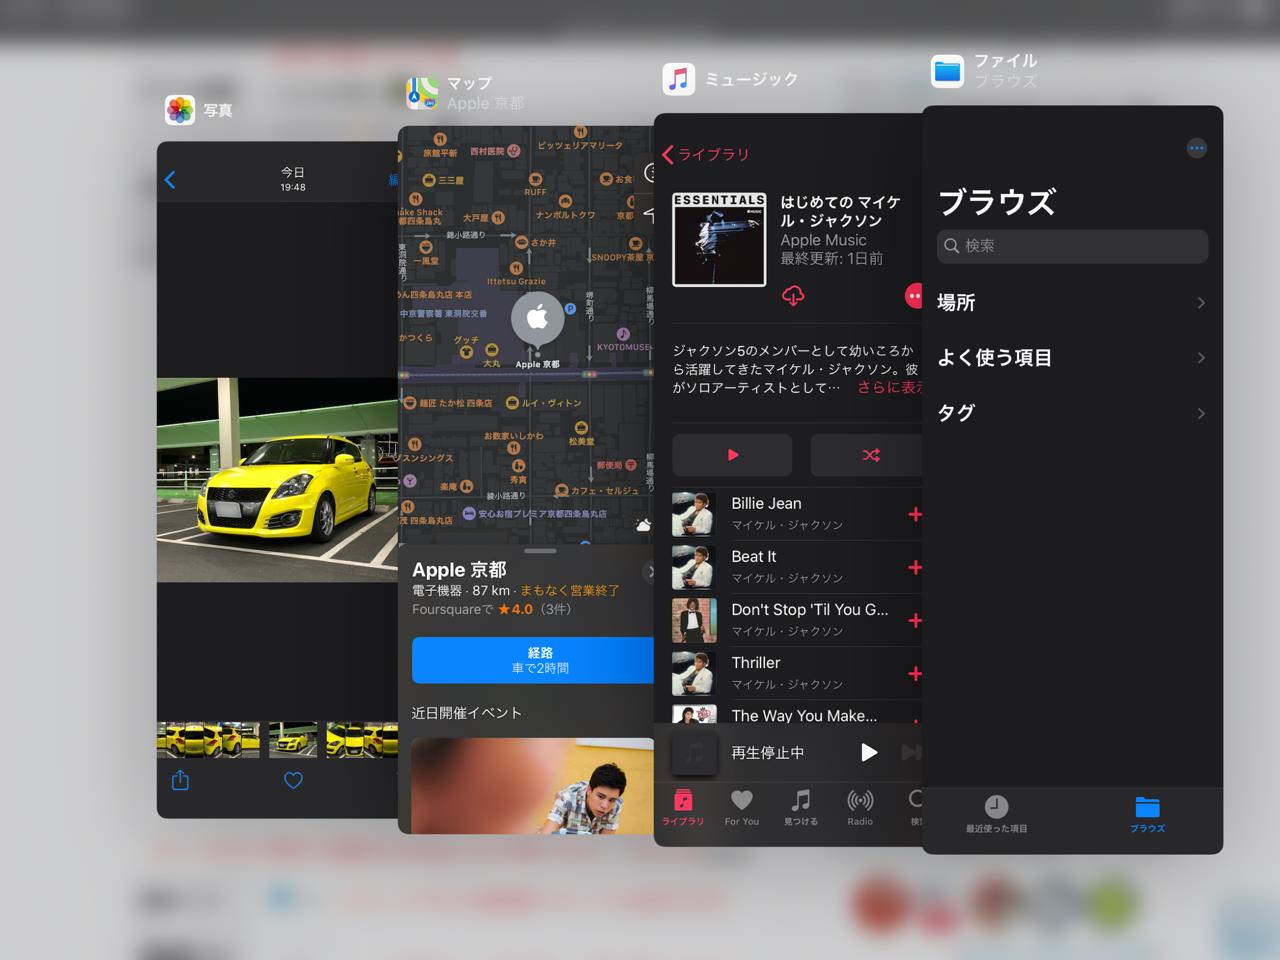This screenshot has height=960, width=1280.
Task: Tap the ESSENTIALS album artwork
Action: pyautogui.click(x=719, y=239)
